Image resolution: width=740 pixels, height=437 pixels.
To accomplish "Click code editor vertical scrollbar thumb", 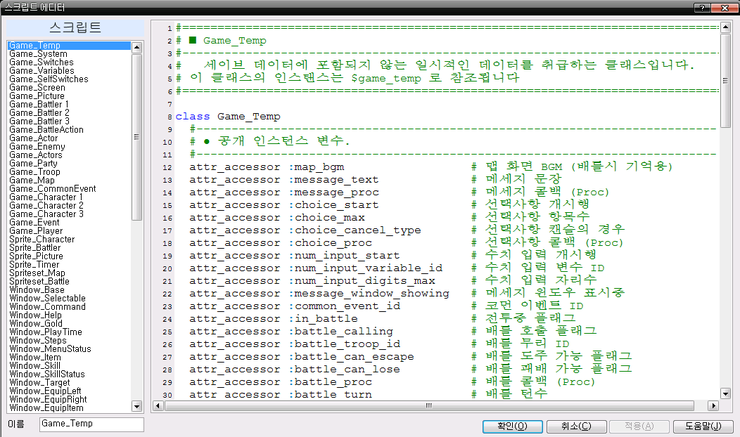I will pyautogui.click(x=725, y=80).
